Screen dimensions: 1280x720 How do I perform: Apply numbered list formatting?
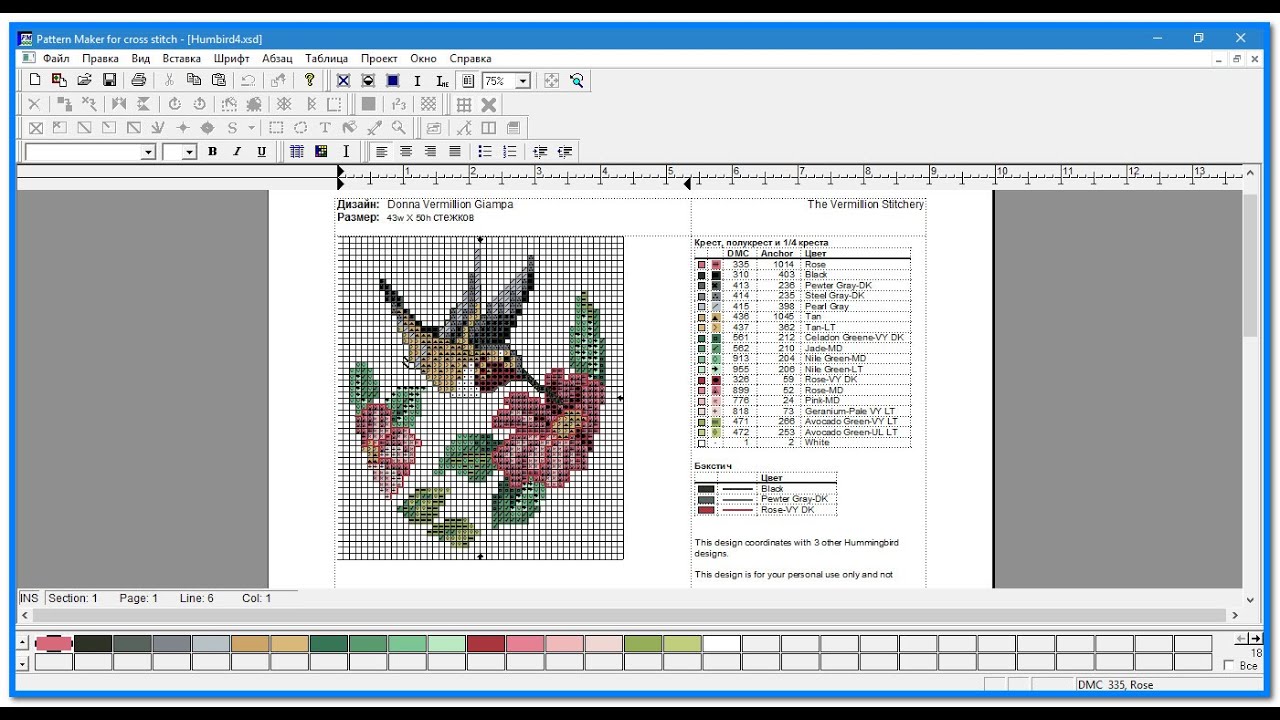(x=510, y=152)
